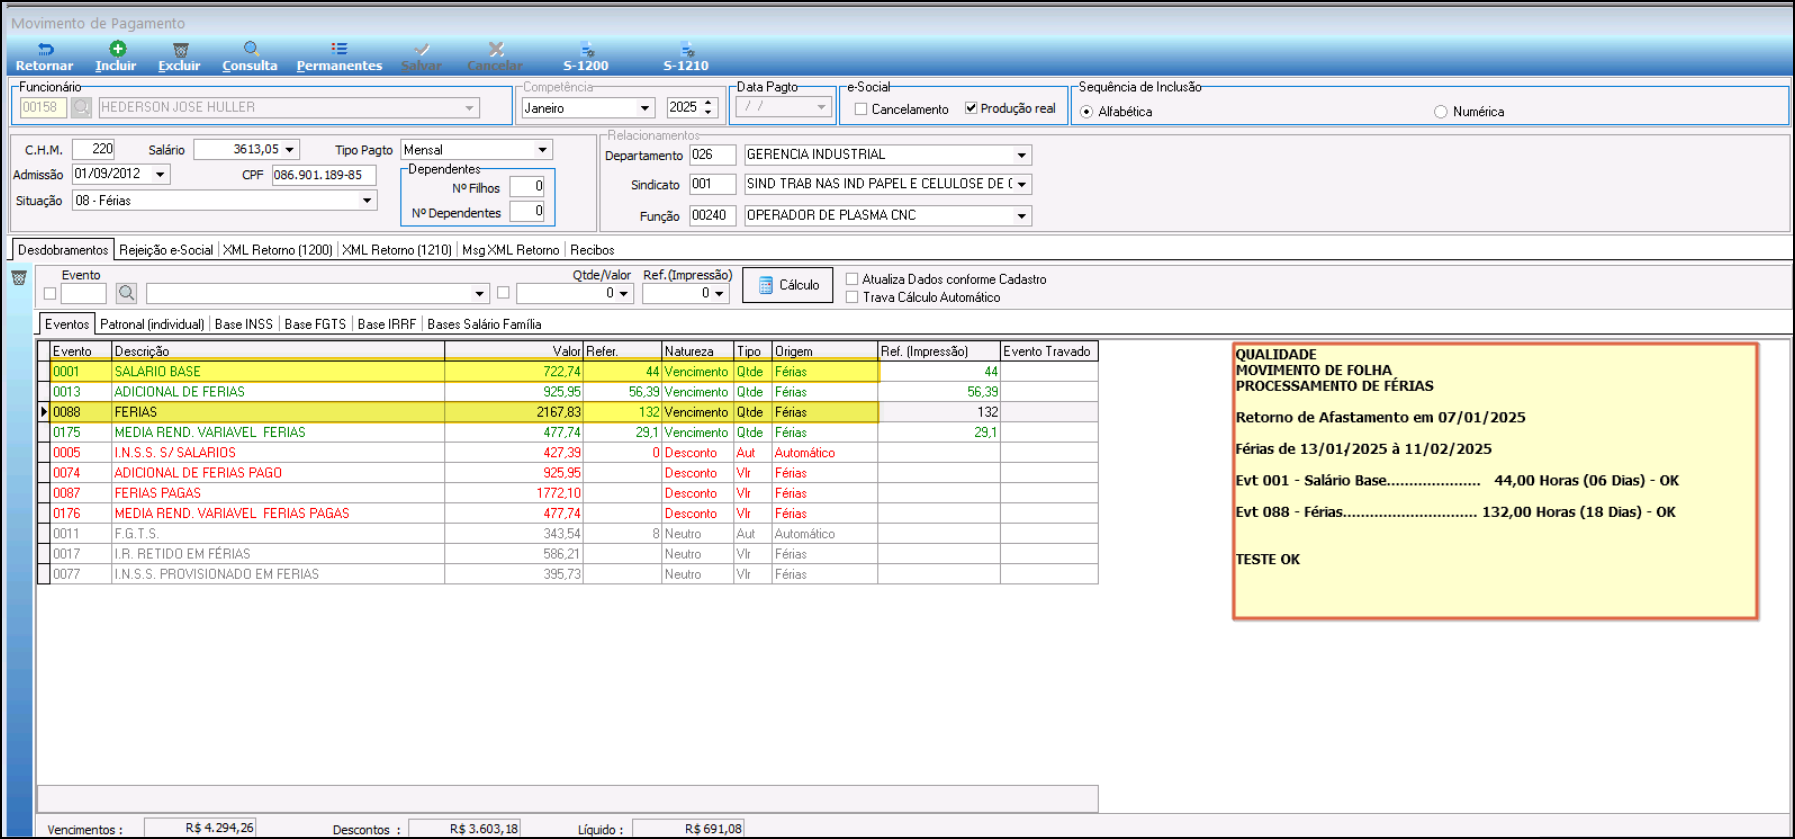1795x839 pixels.
Task: Open Msg XML Retorno tab
Action: coord(511,250)
